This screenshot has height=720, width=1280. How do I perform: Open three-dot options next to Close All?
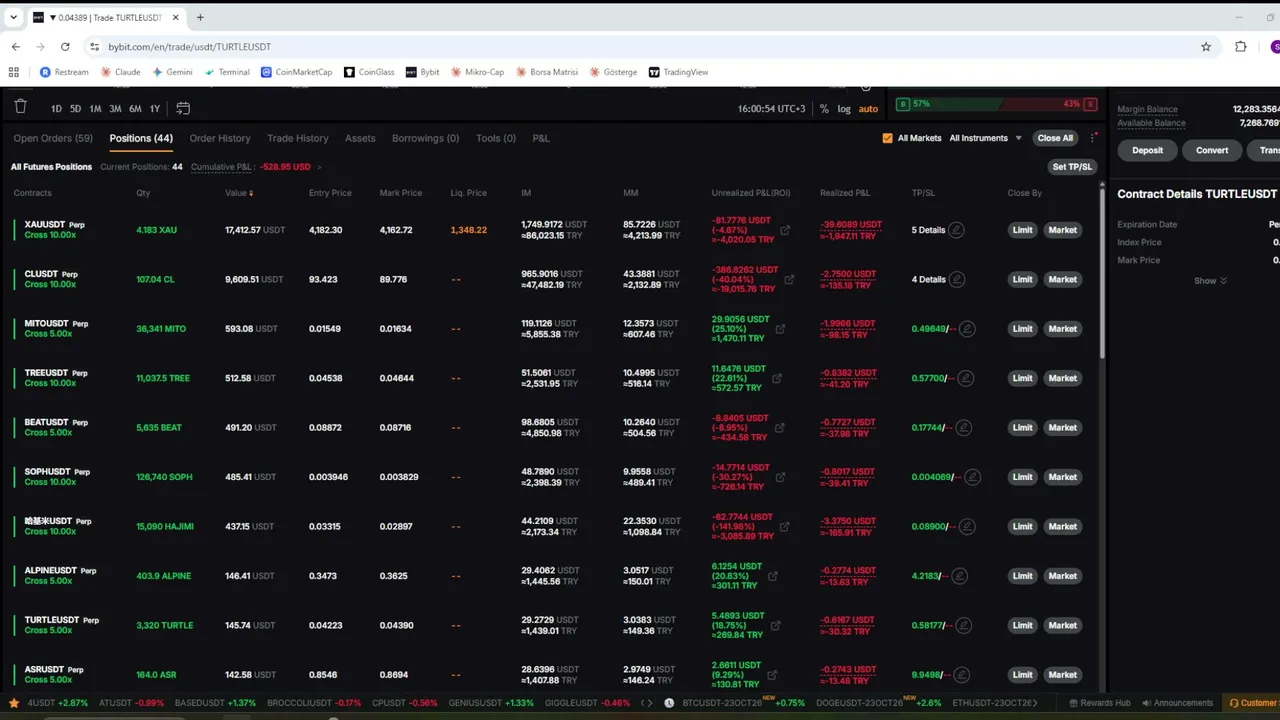click(1093, 138)
